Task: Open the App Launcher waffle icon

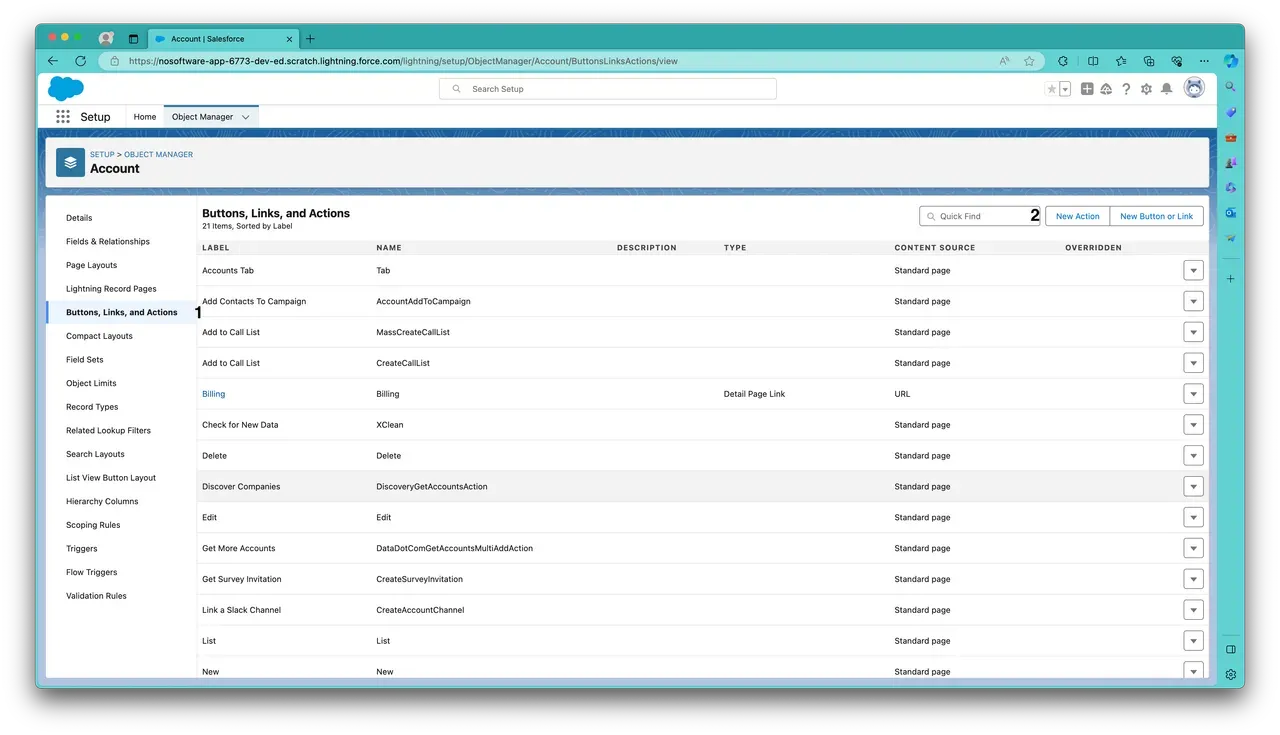Action: pos(62,116)
